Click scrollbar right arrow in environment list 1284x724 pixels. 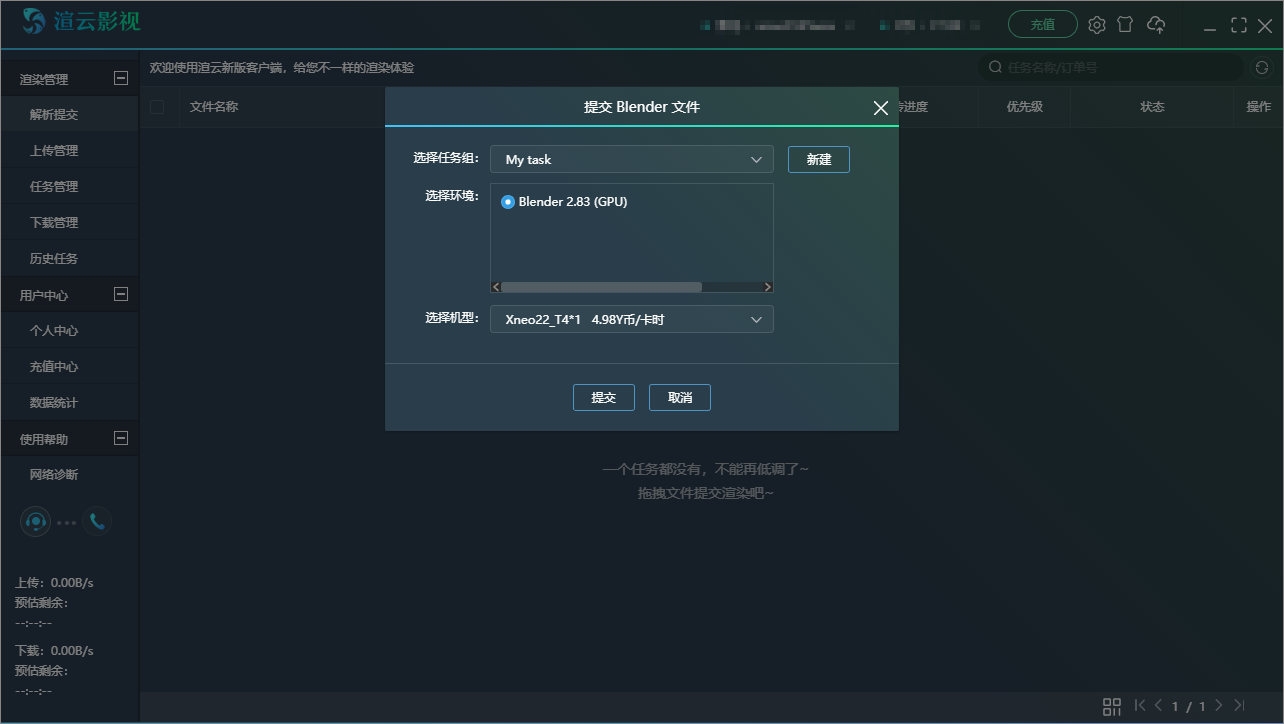coord(767,287)
